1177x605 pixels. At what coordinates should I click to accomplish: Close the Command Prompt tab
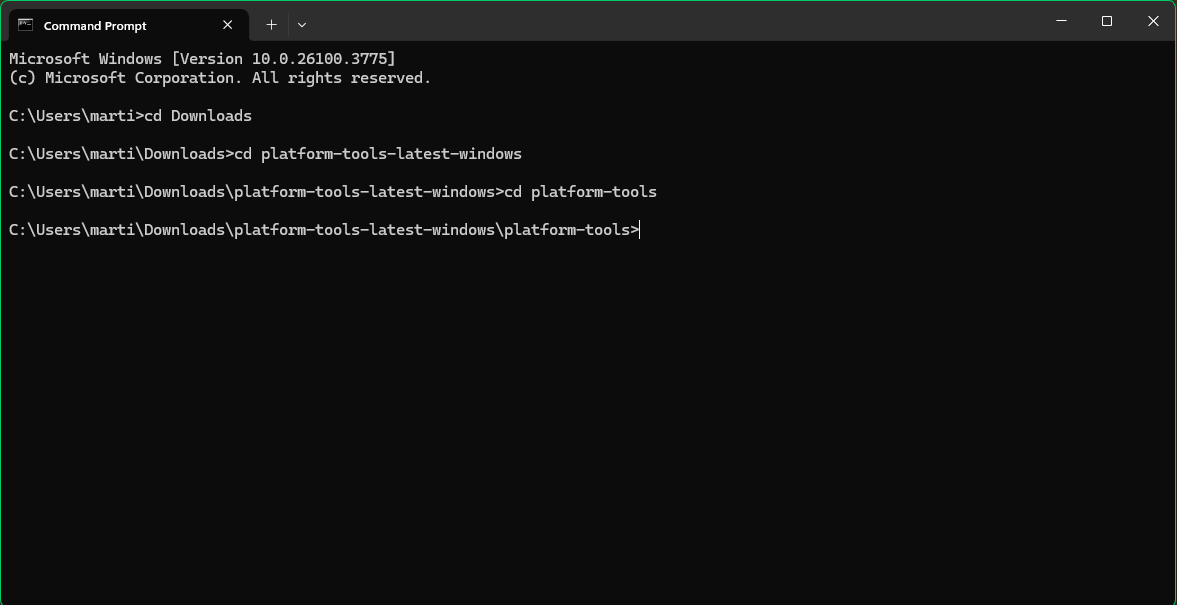[227, 25]
